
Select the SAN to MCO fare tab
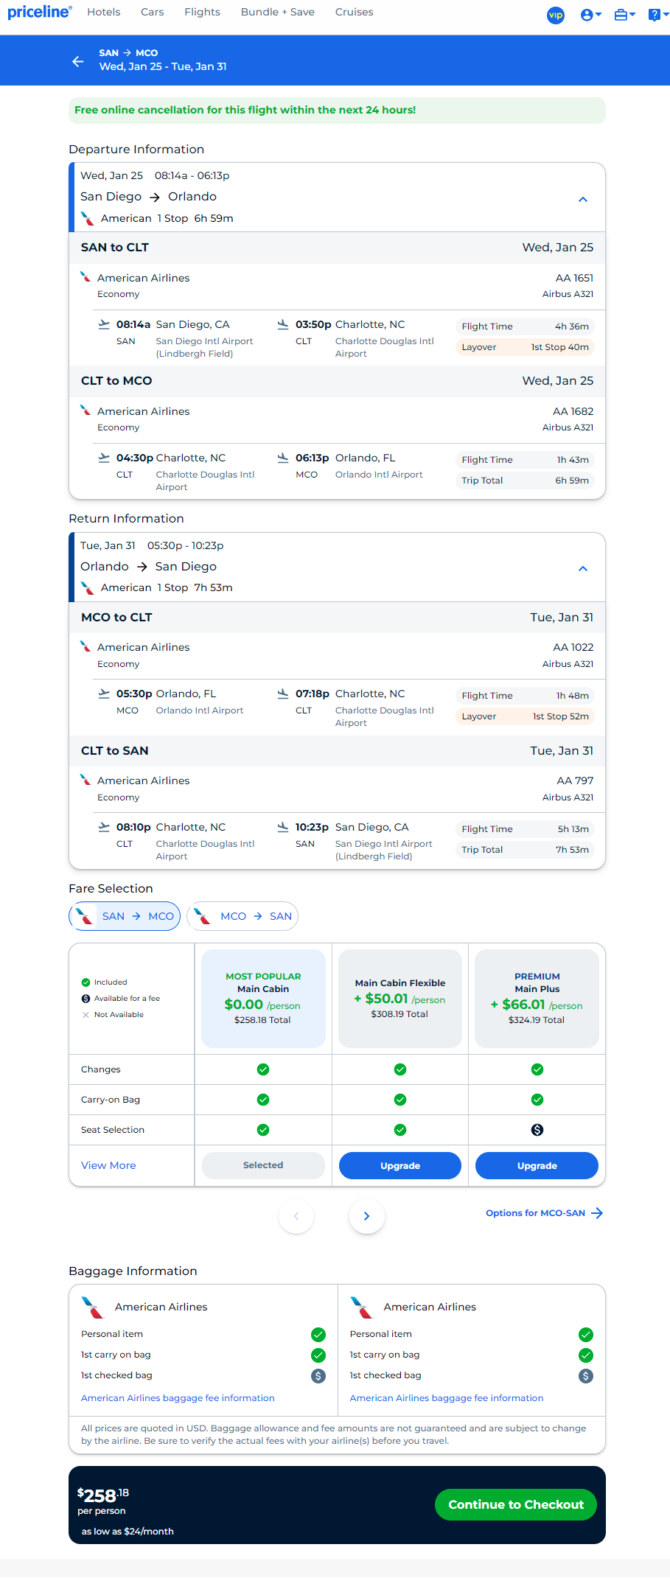click(x=125, y=916)
